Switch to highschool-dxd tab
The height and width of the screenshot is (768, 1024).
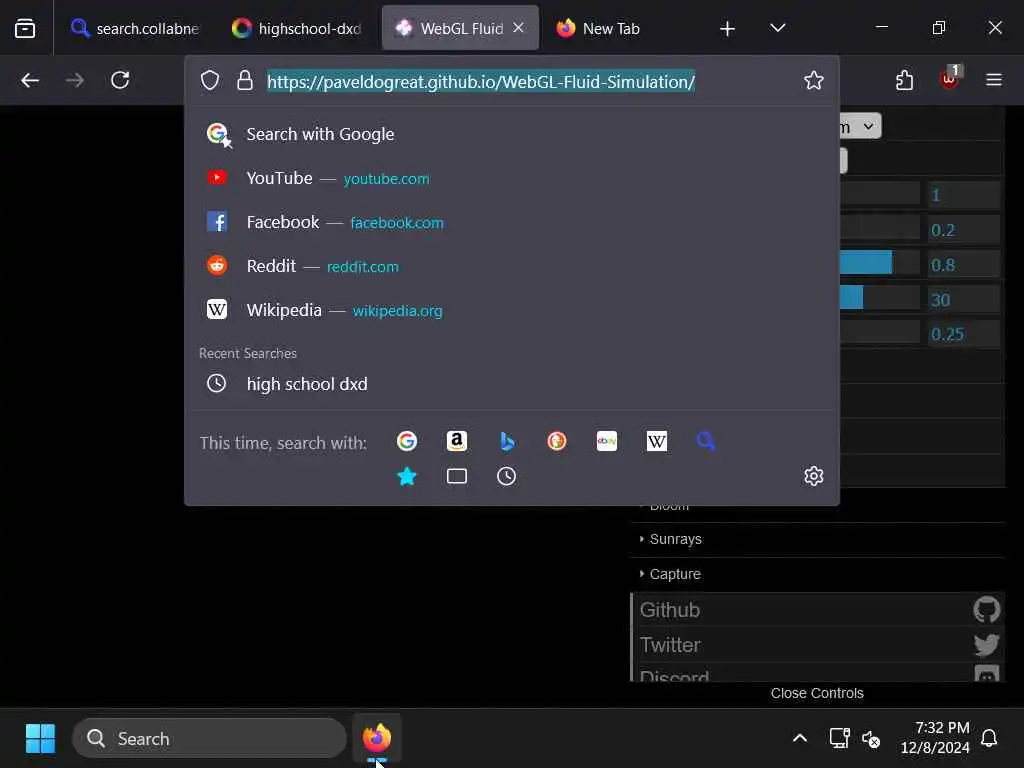tap(297, 28)
